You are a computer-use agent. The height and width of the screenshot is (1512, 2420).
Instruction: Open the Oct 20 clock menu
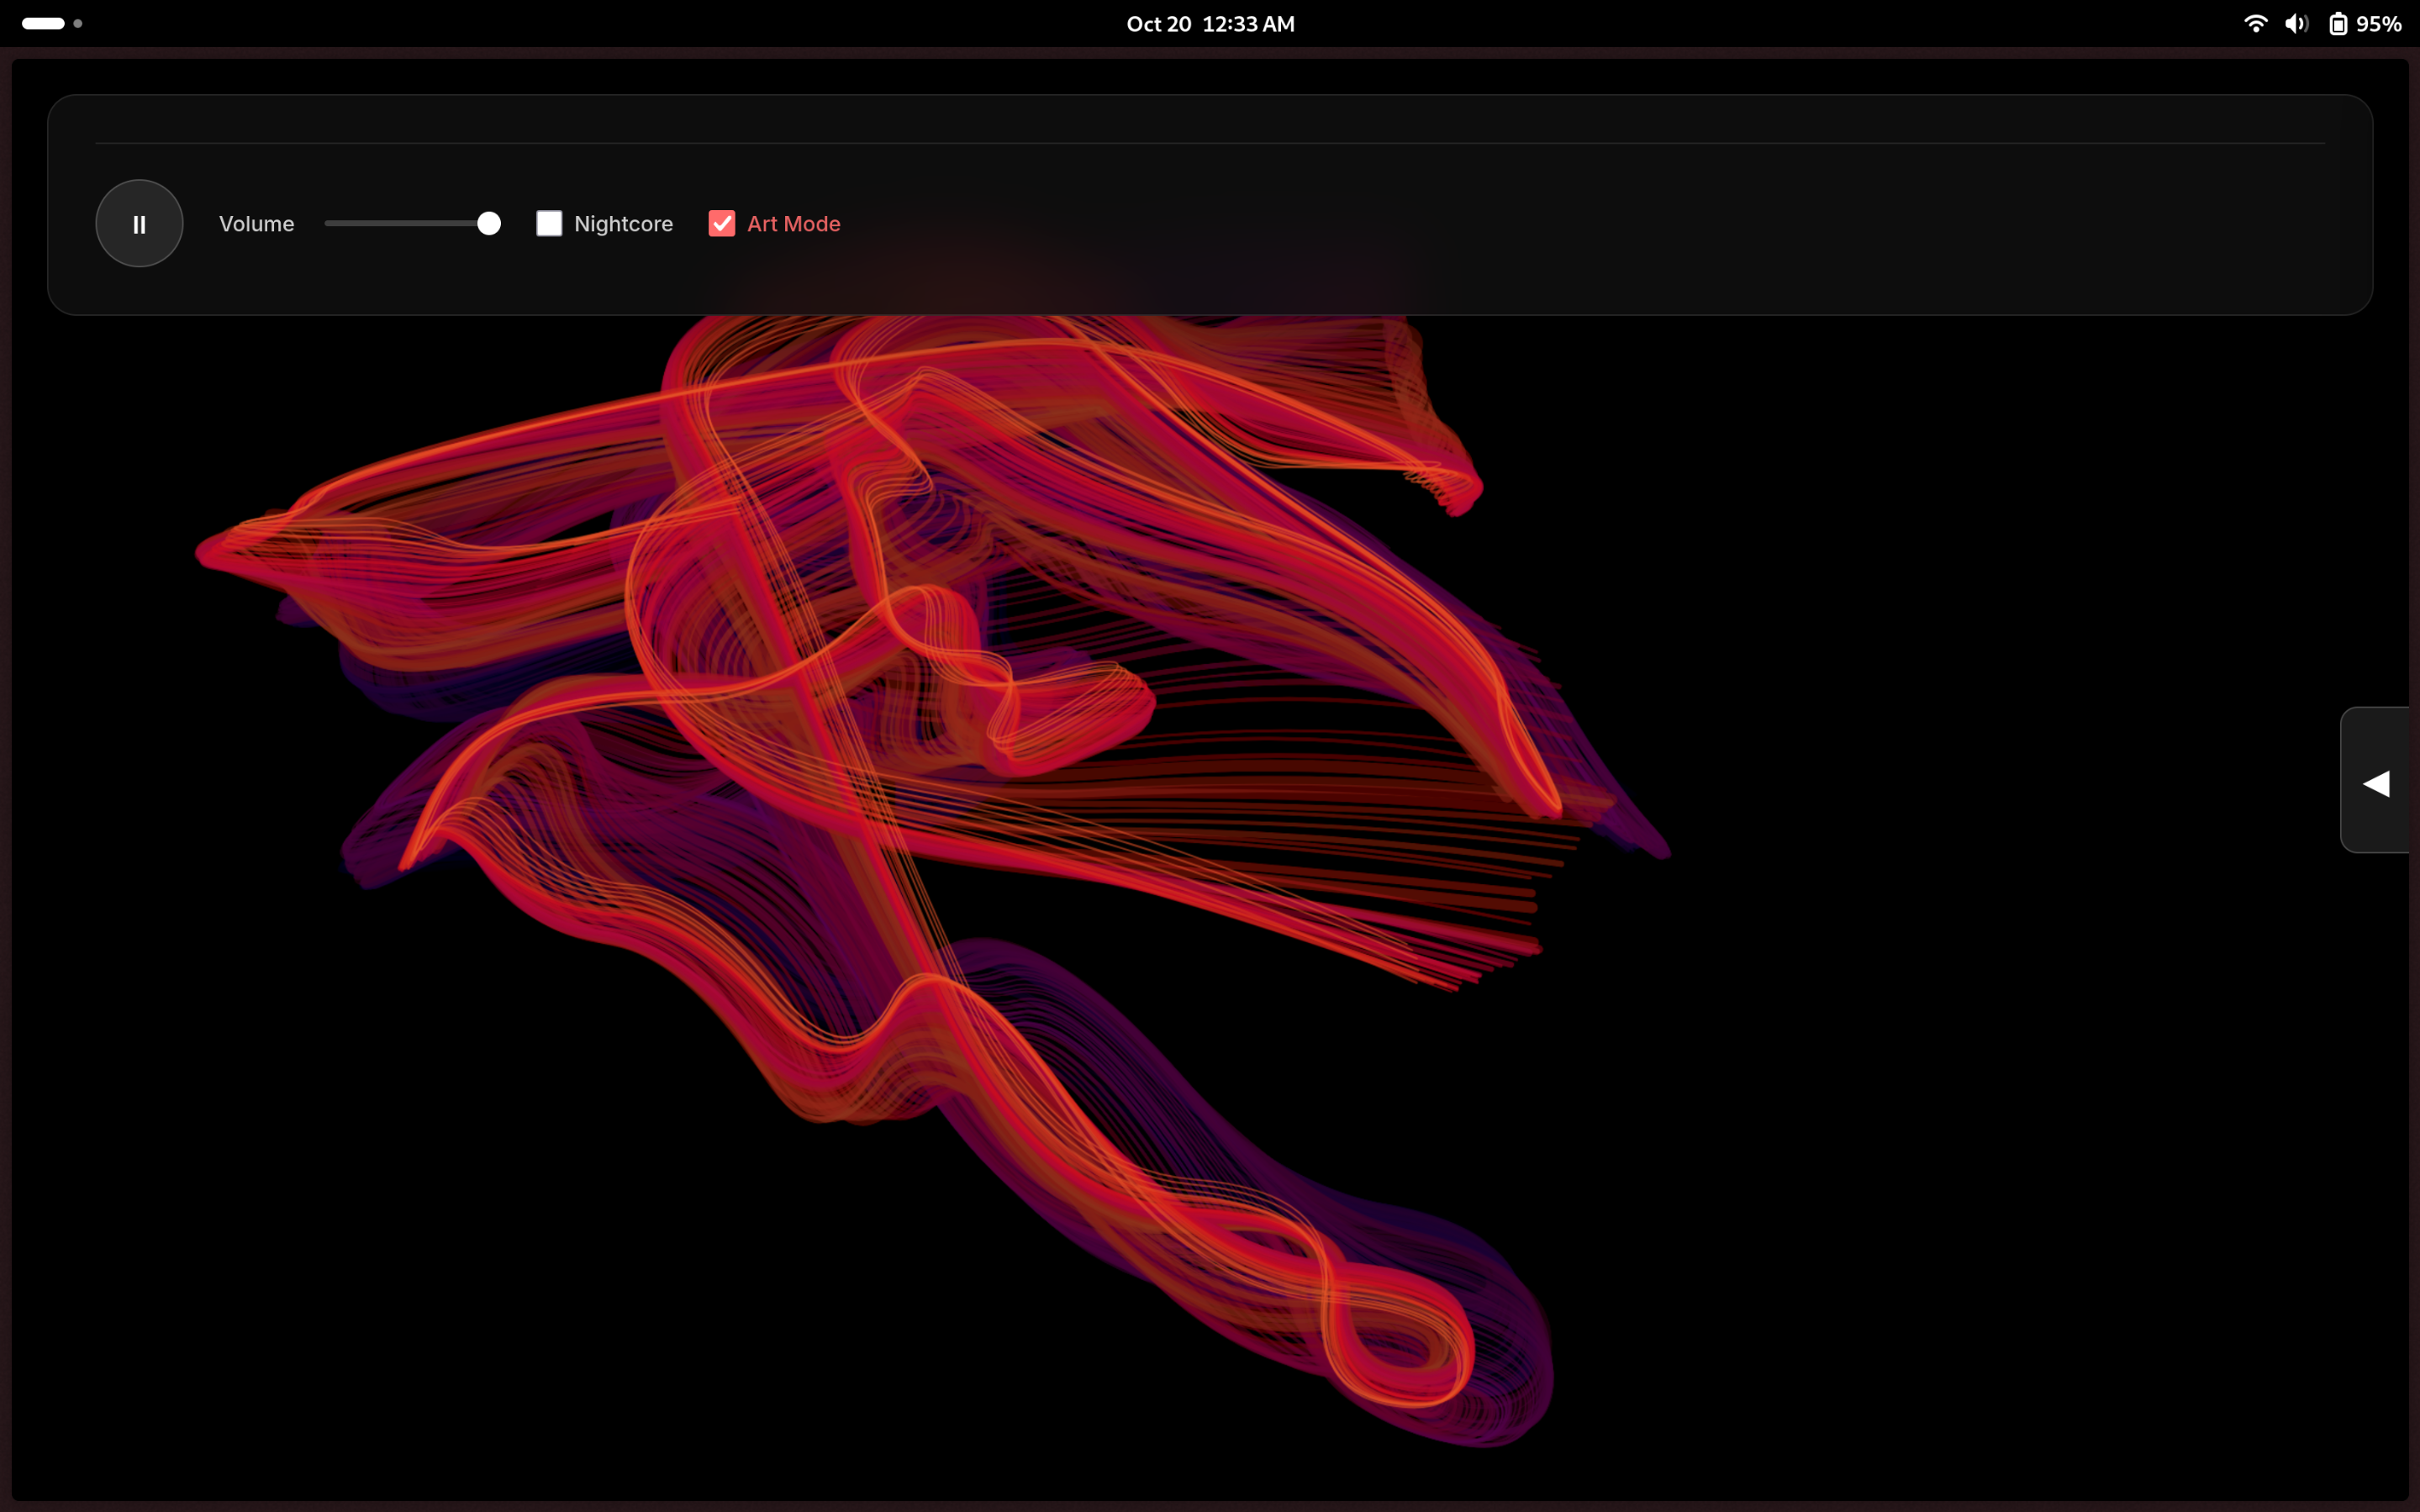(x=1210, y=24)
